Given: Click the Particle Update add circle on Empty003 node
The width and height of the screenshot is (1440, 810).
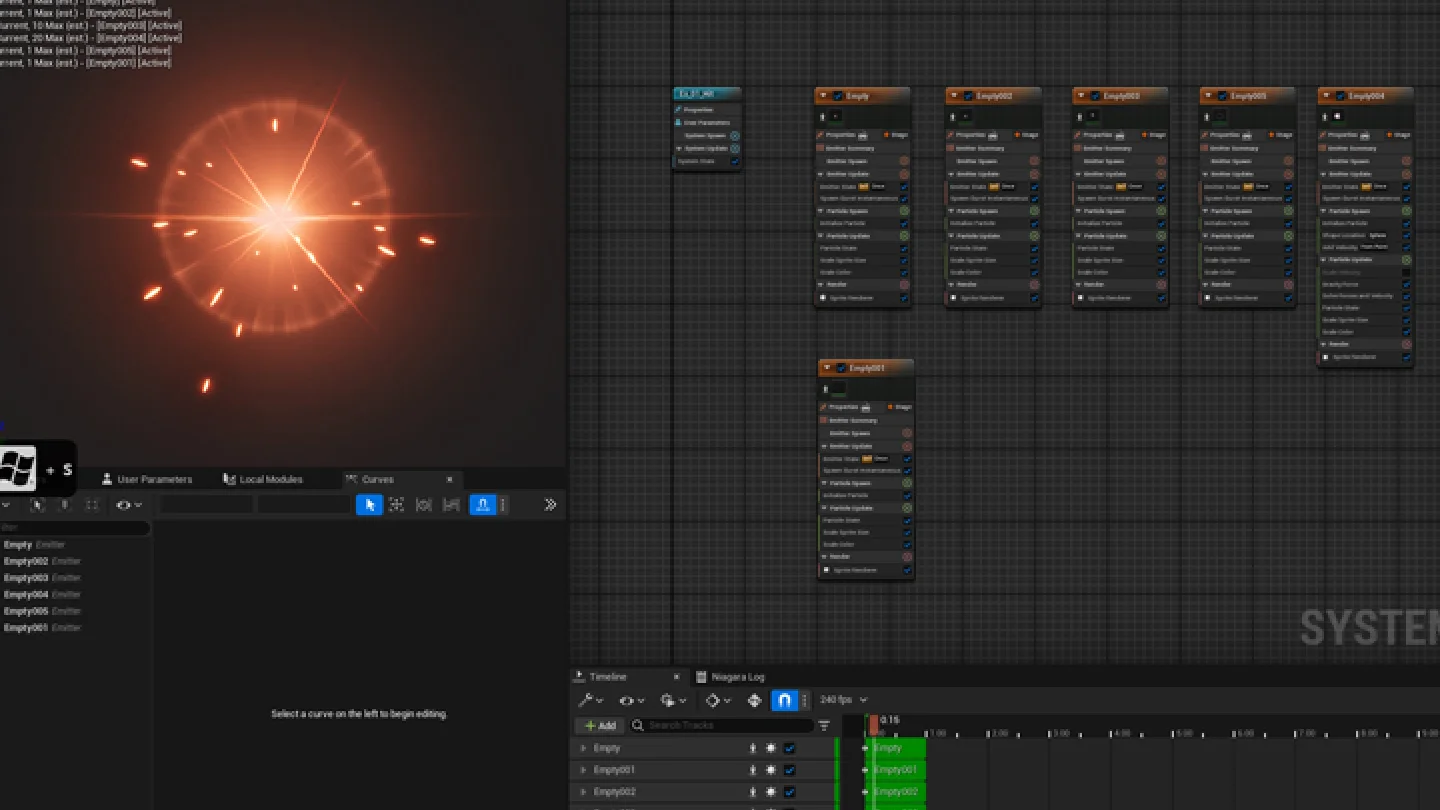Looking at the screenshot, I should click(x=1162, y=236).
